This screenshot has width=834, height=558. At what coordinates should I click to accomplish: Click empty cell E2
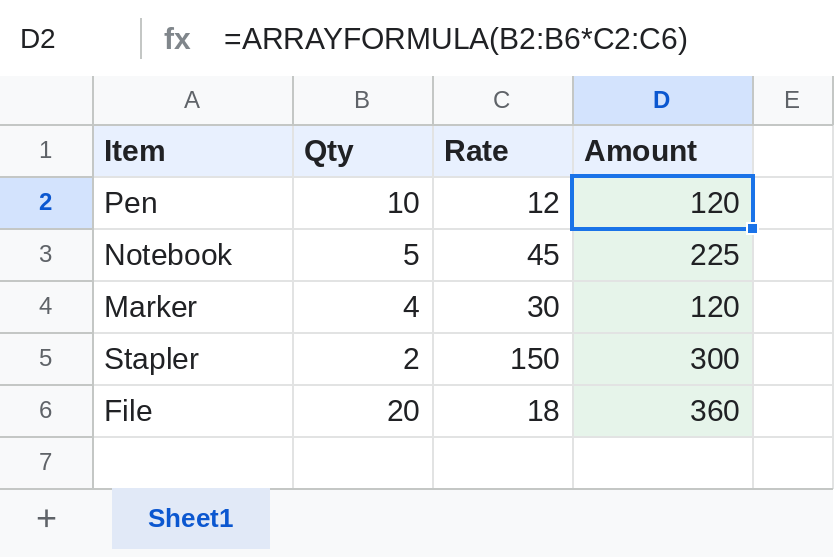click(794, 203)
